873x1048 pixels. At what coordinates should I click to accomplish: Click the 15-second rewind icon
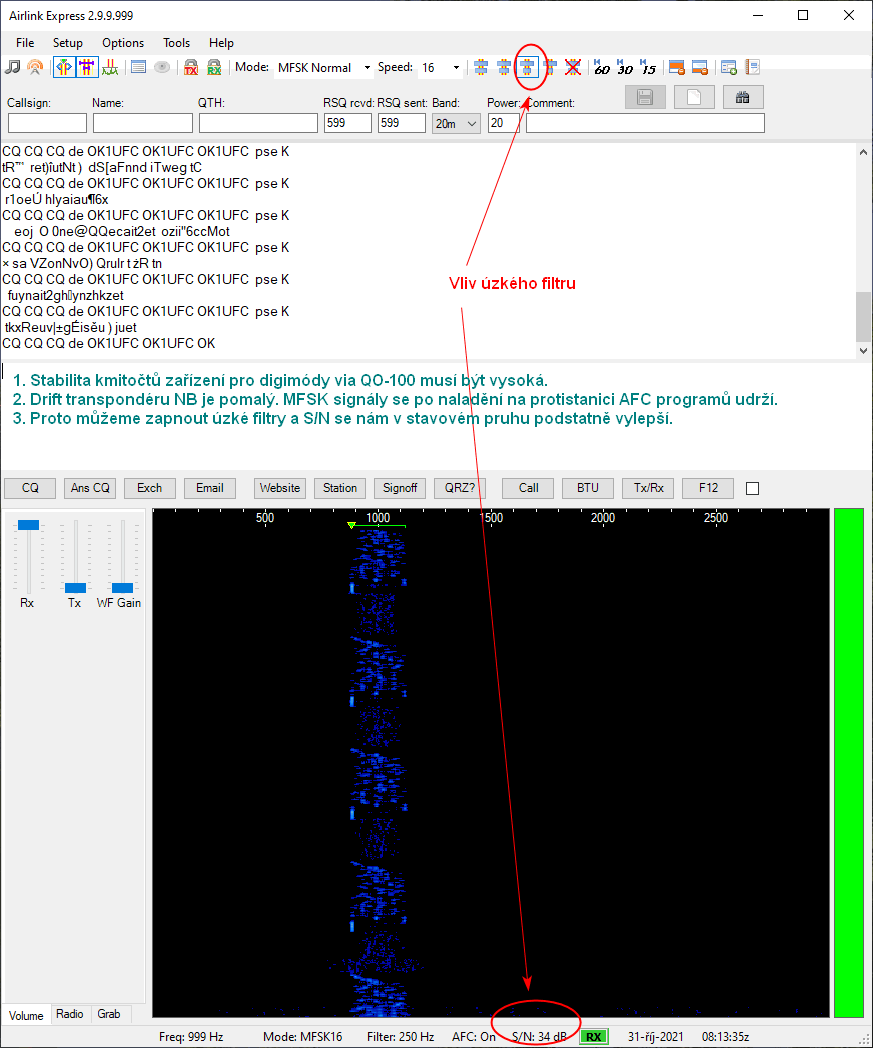click(x=648, y=68)
